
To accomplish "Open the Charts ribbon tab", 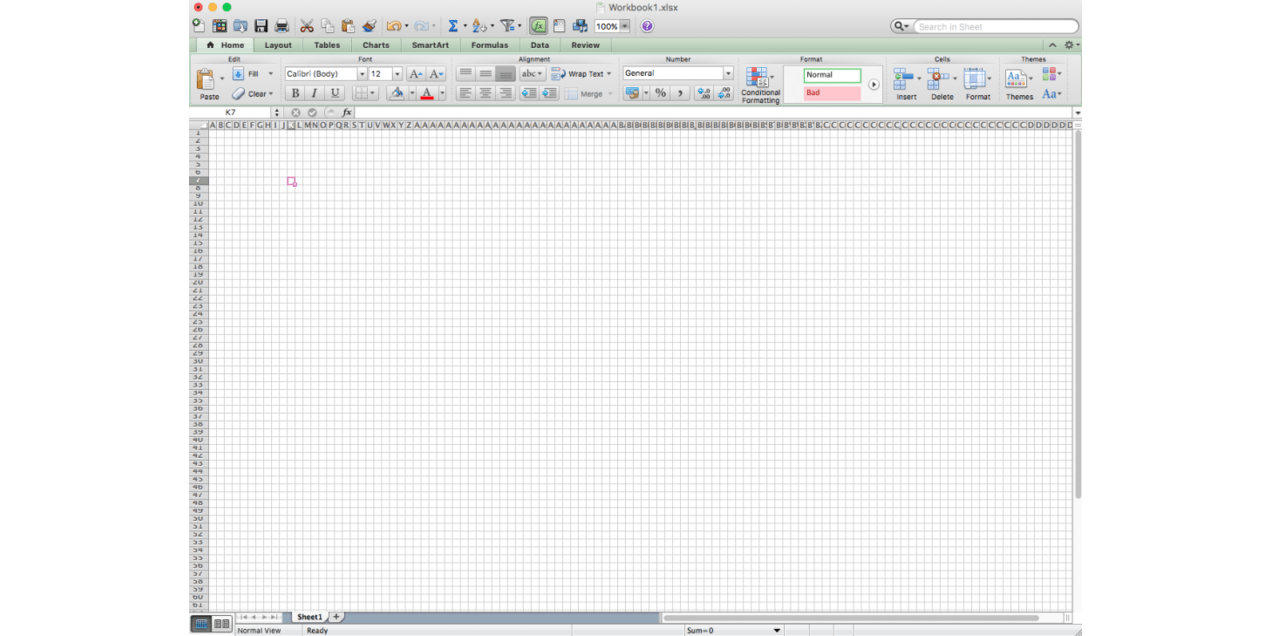I will click(376, 45).
